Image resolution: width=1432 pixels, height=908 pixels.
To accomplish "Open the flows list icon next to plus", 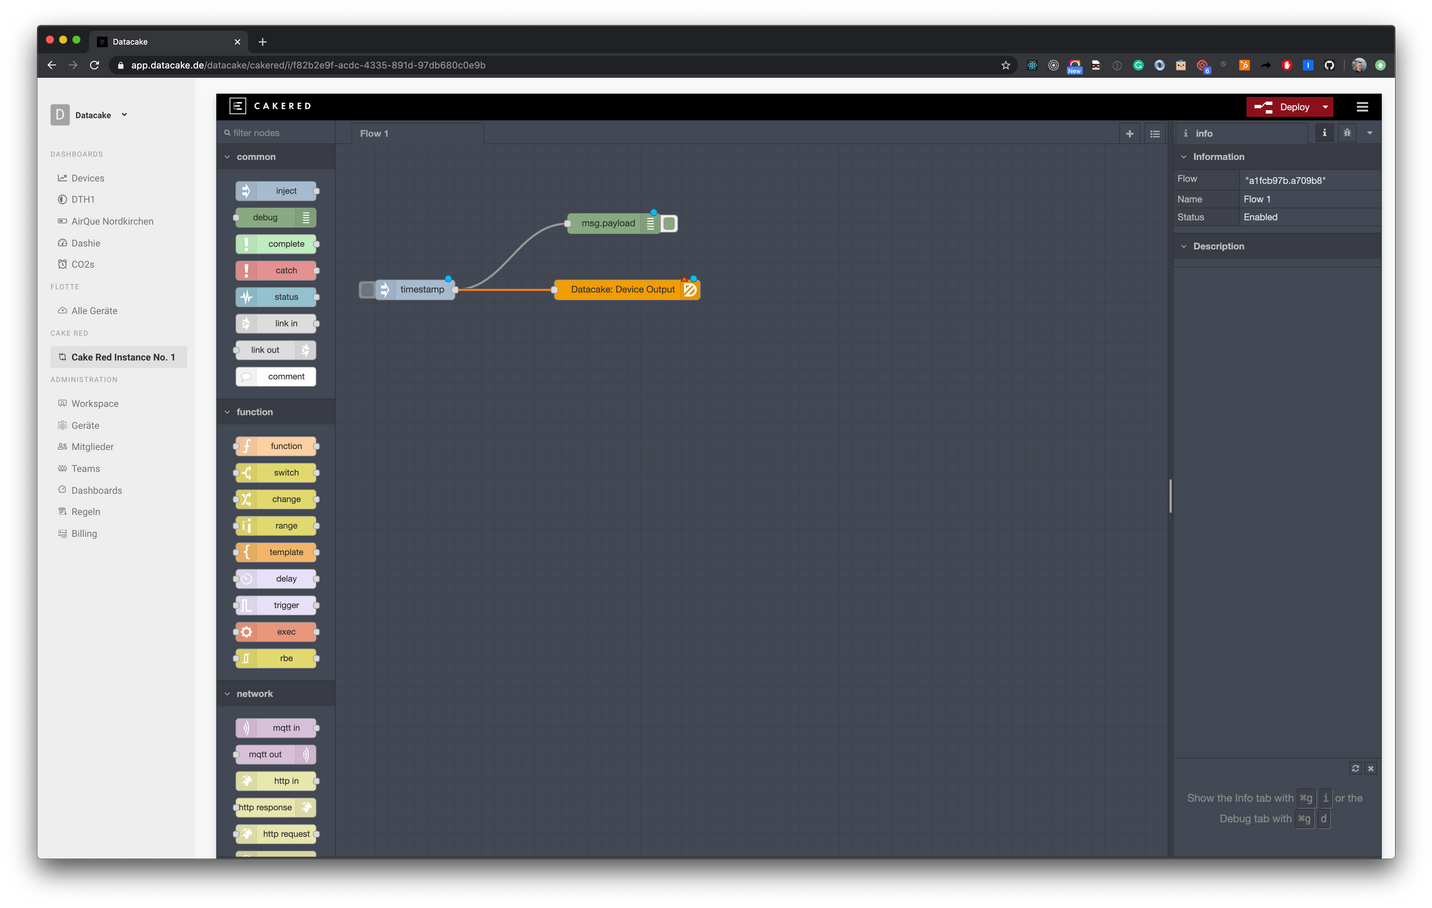I will [x=1155, y=132].
